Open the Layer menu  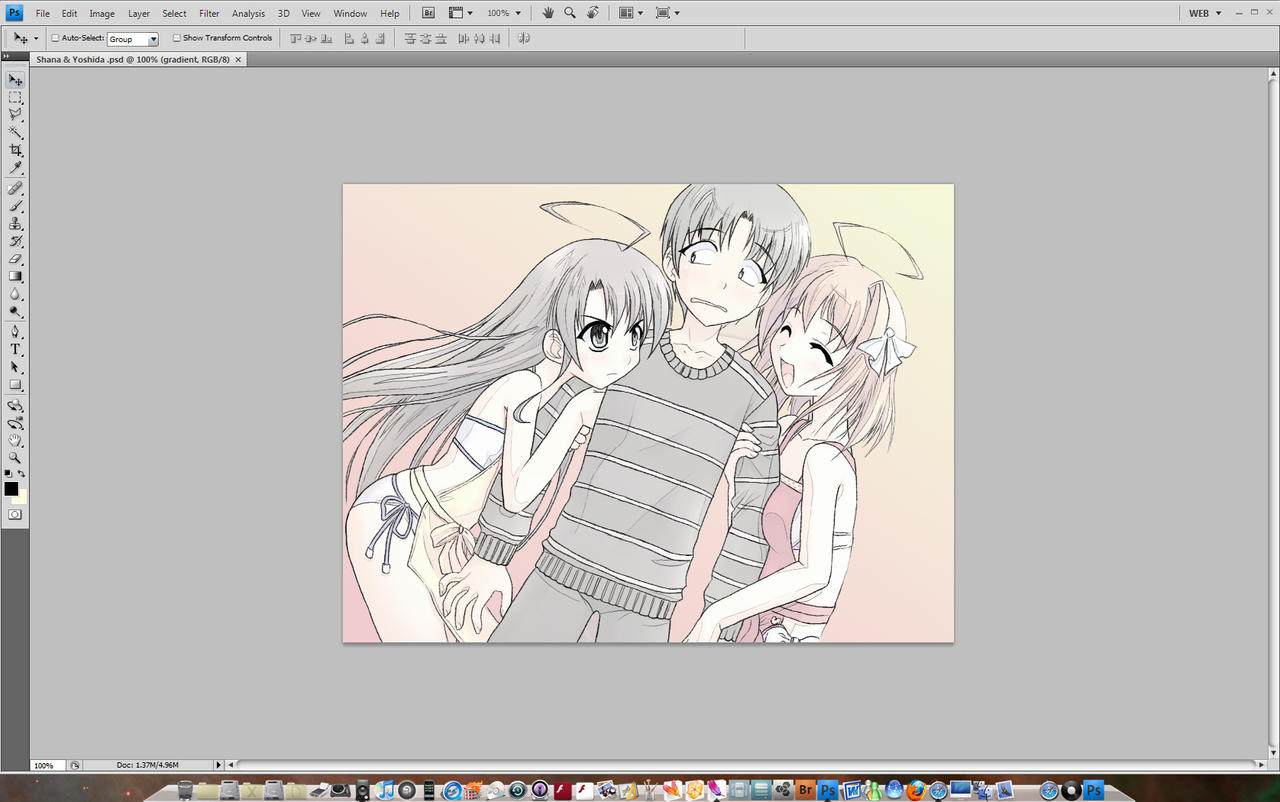[139, 13]
